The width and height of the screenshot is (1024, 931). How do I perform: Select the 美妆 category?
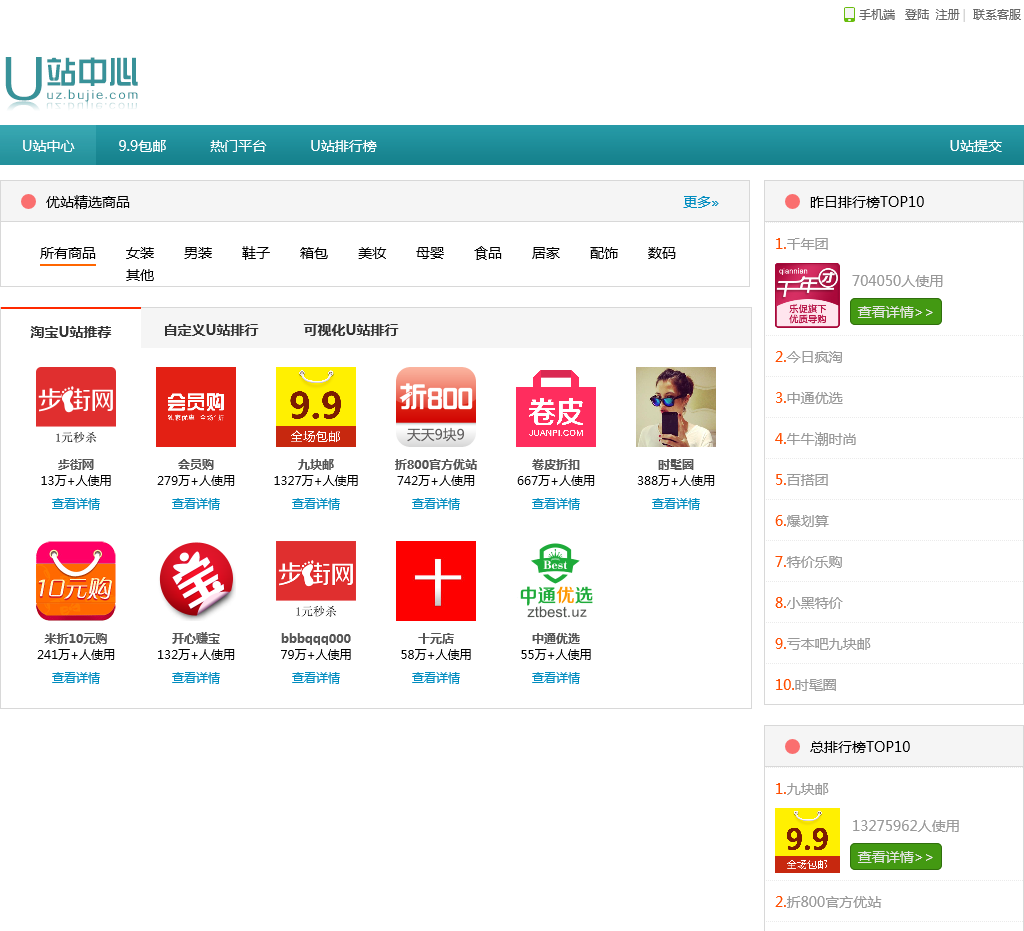click(x=372, y=253)
